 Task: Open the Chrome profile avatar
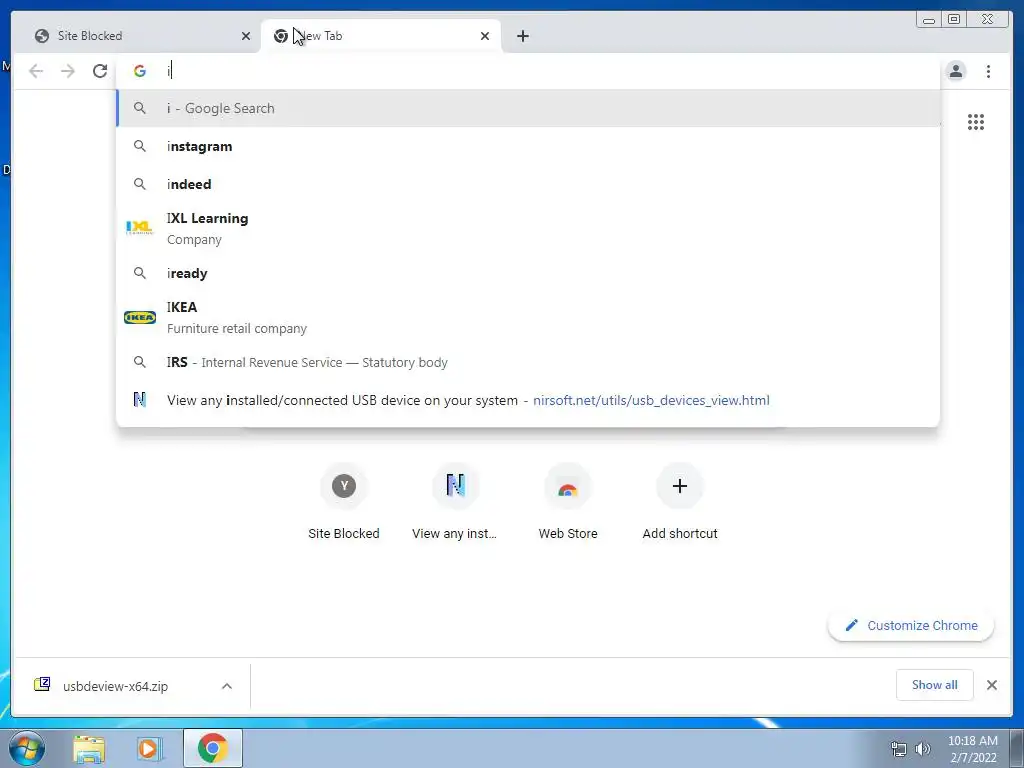click(x=955, y=71)
